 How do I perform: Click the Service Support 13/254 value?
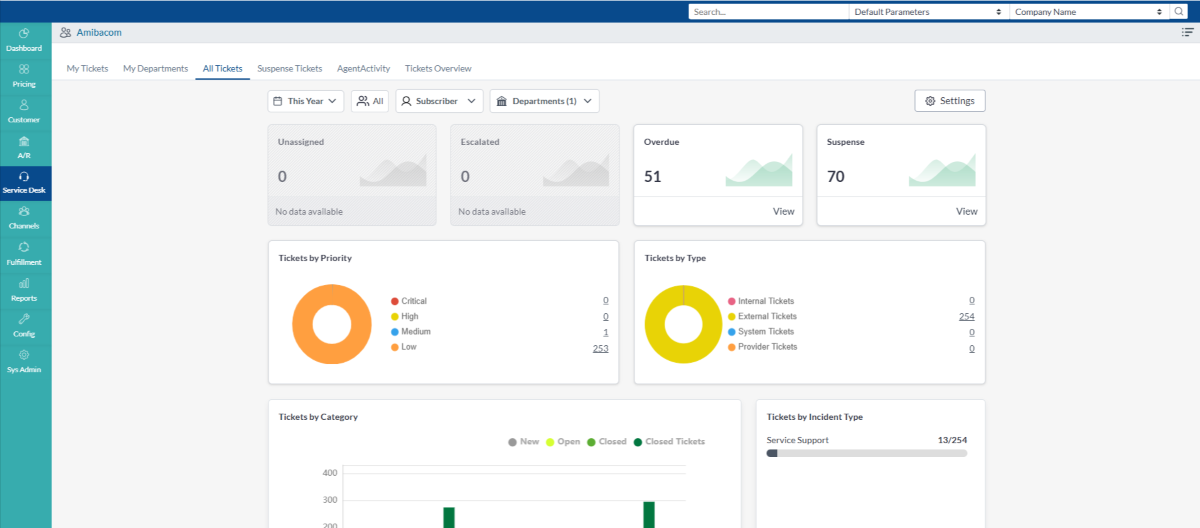(x=952, y=440)
